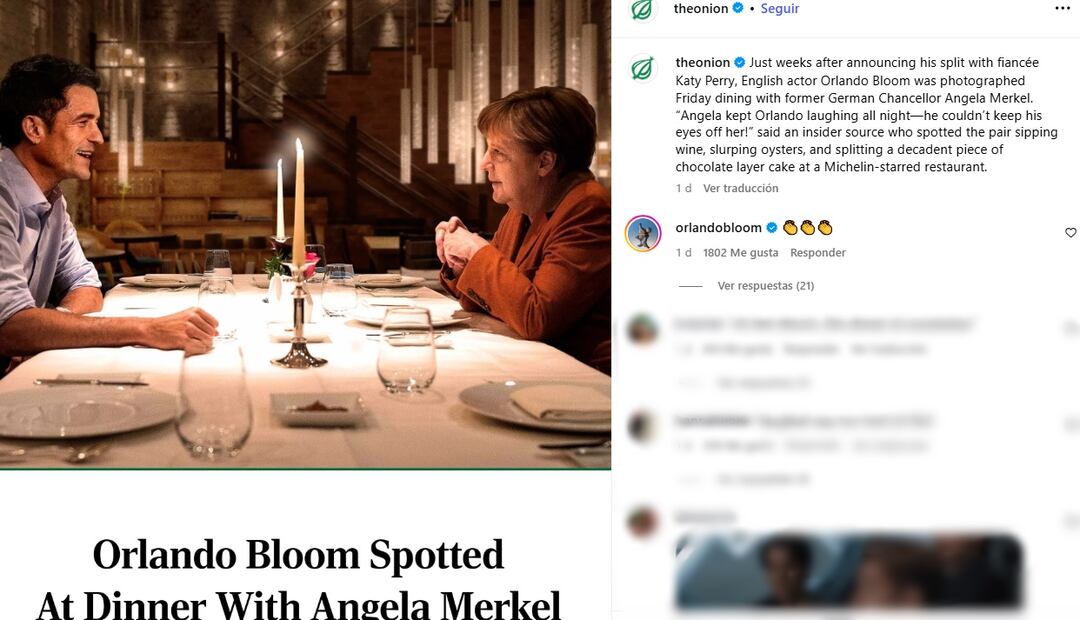Click the second blurred commenter's avatar
This screenshot has width=1080, height=620.
coord(643,426)
